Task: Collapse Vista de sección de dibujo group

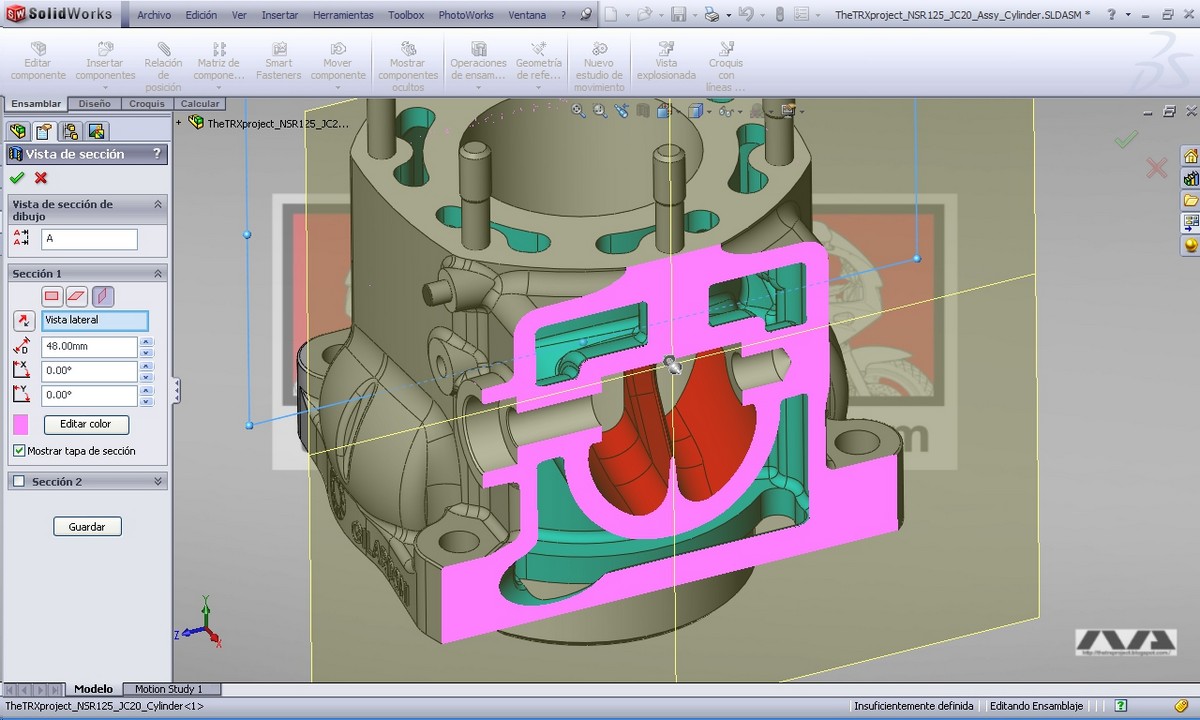Action: pyautogui.click(x=157, y=204)
